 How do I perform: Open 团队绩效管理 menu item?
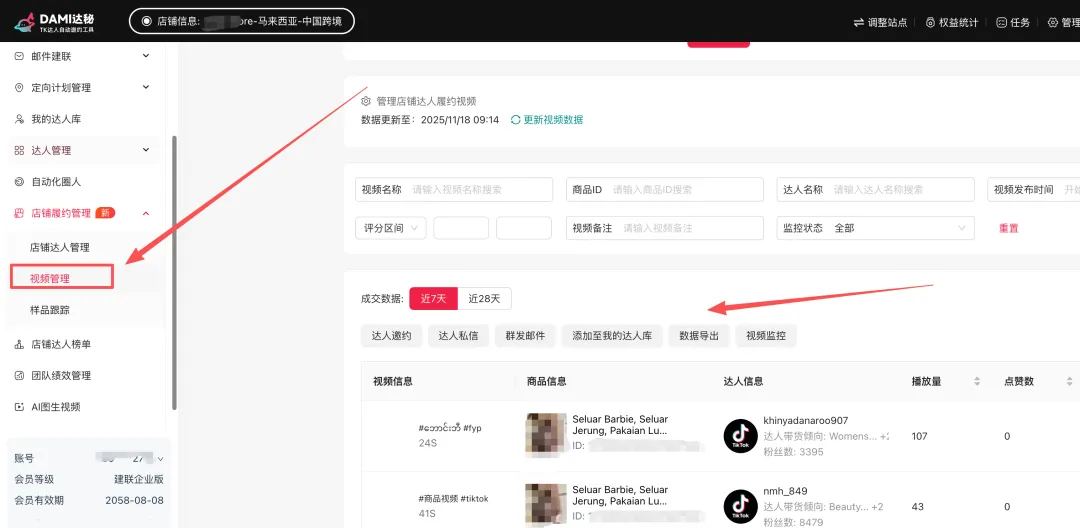61,376
